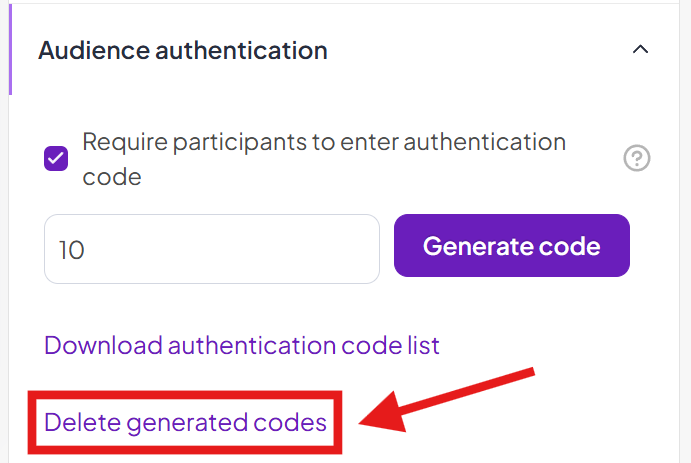Click the Delete generated codes link

click(x=186, y=422)
